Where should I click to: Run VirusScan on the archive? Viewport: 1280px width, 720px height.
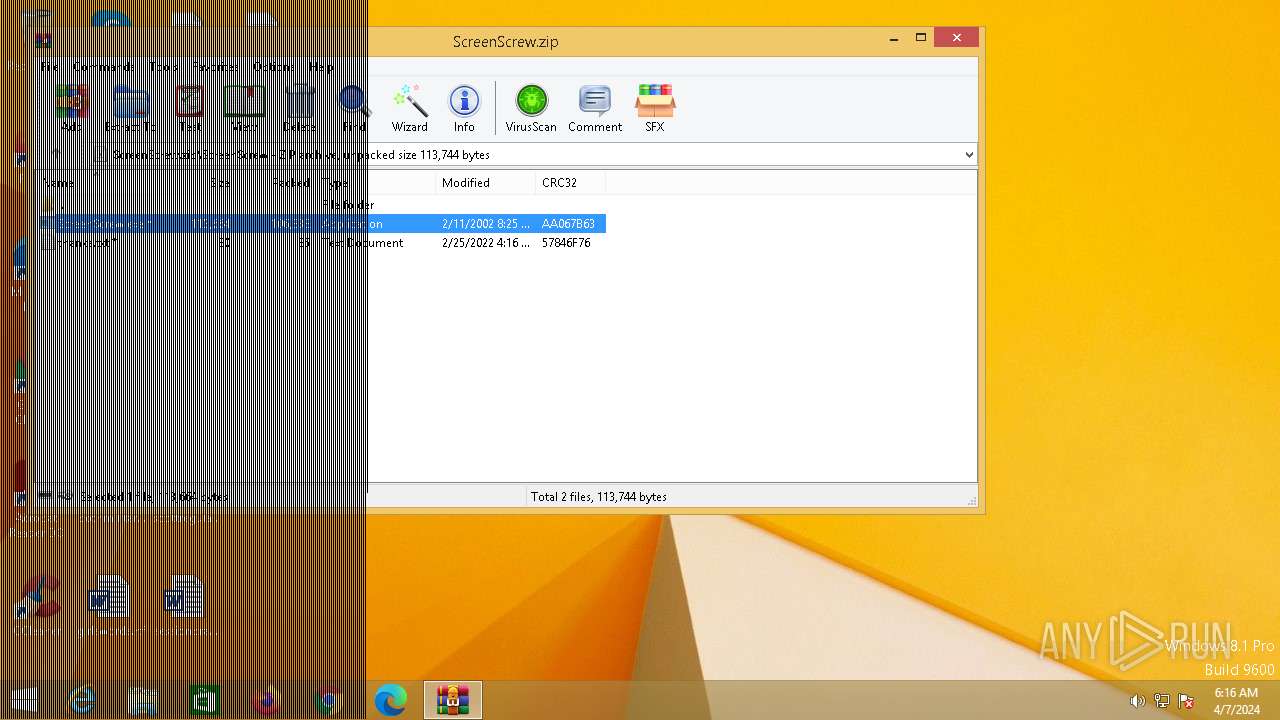click(x=531, y=108)
